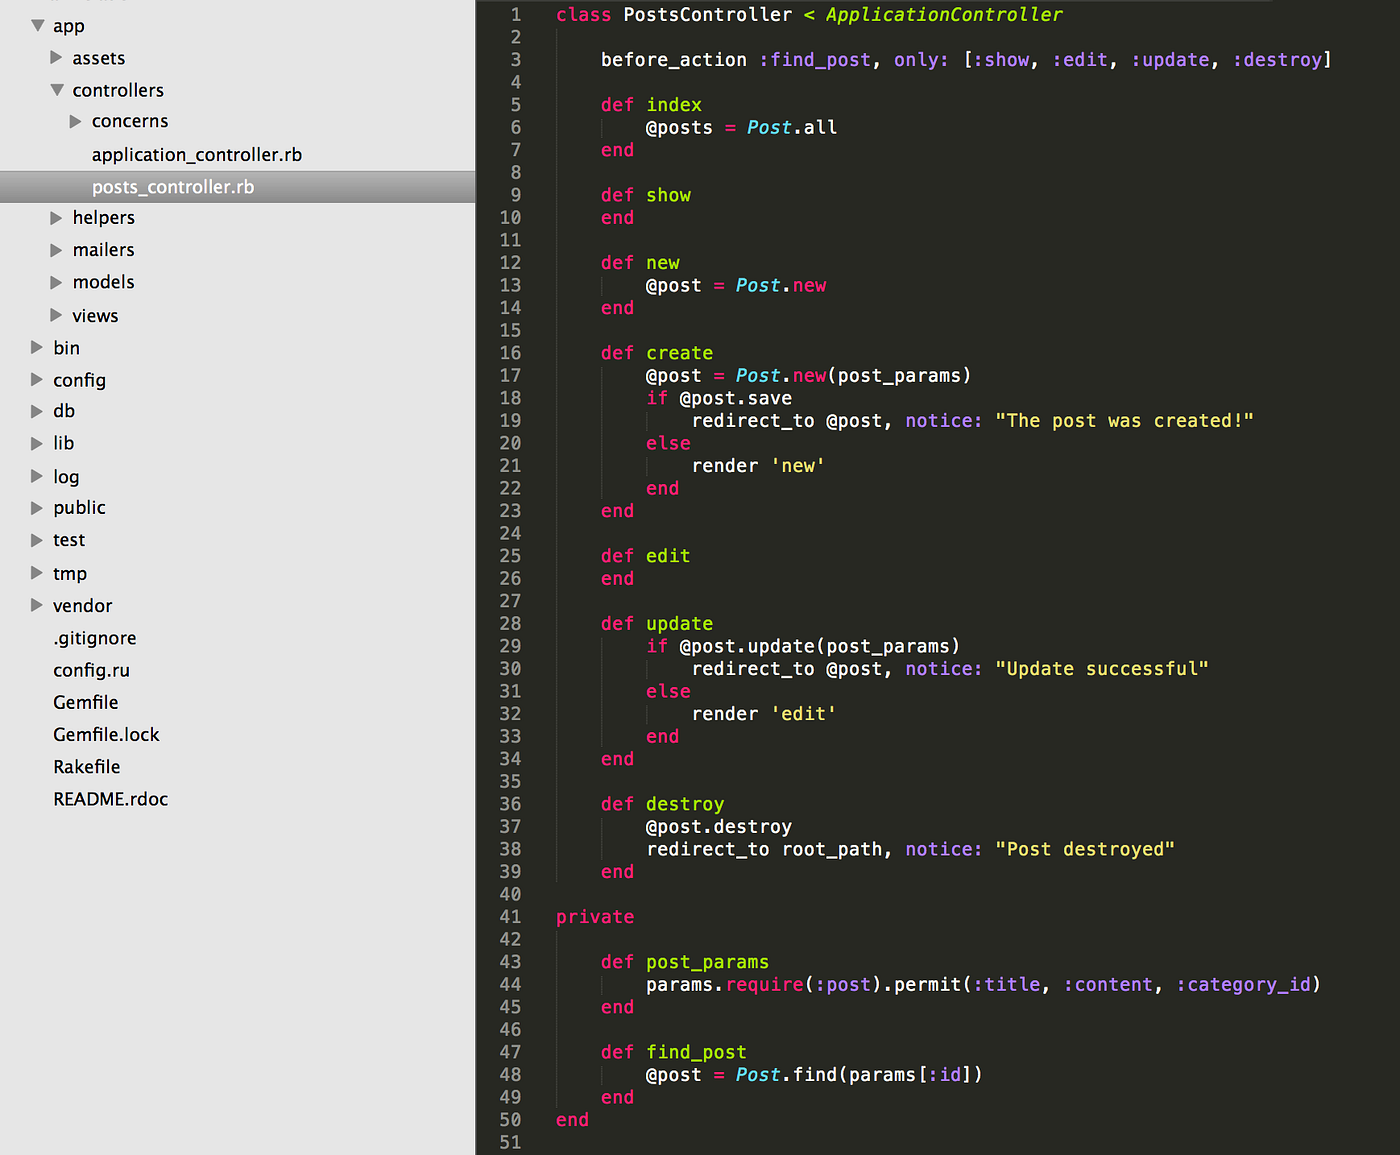Click the 'def create' method line
The width and height of the screenshot is (1400, 1155).
click(x=657, y=353)
